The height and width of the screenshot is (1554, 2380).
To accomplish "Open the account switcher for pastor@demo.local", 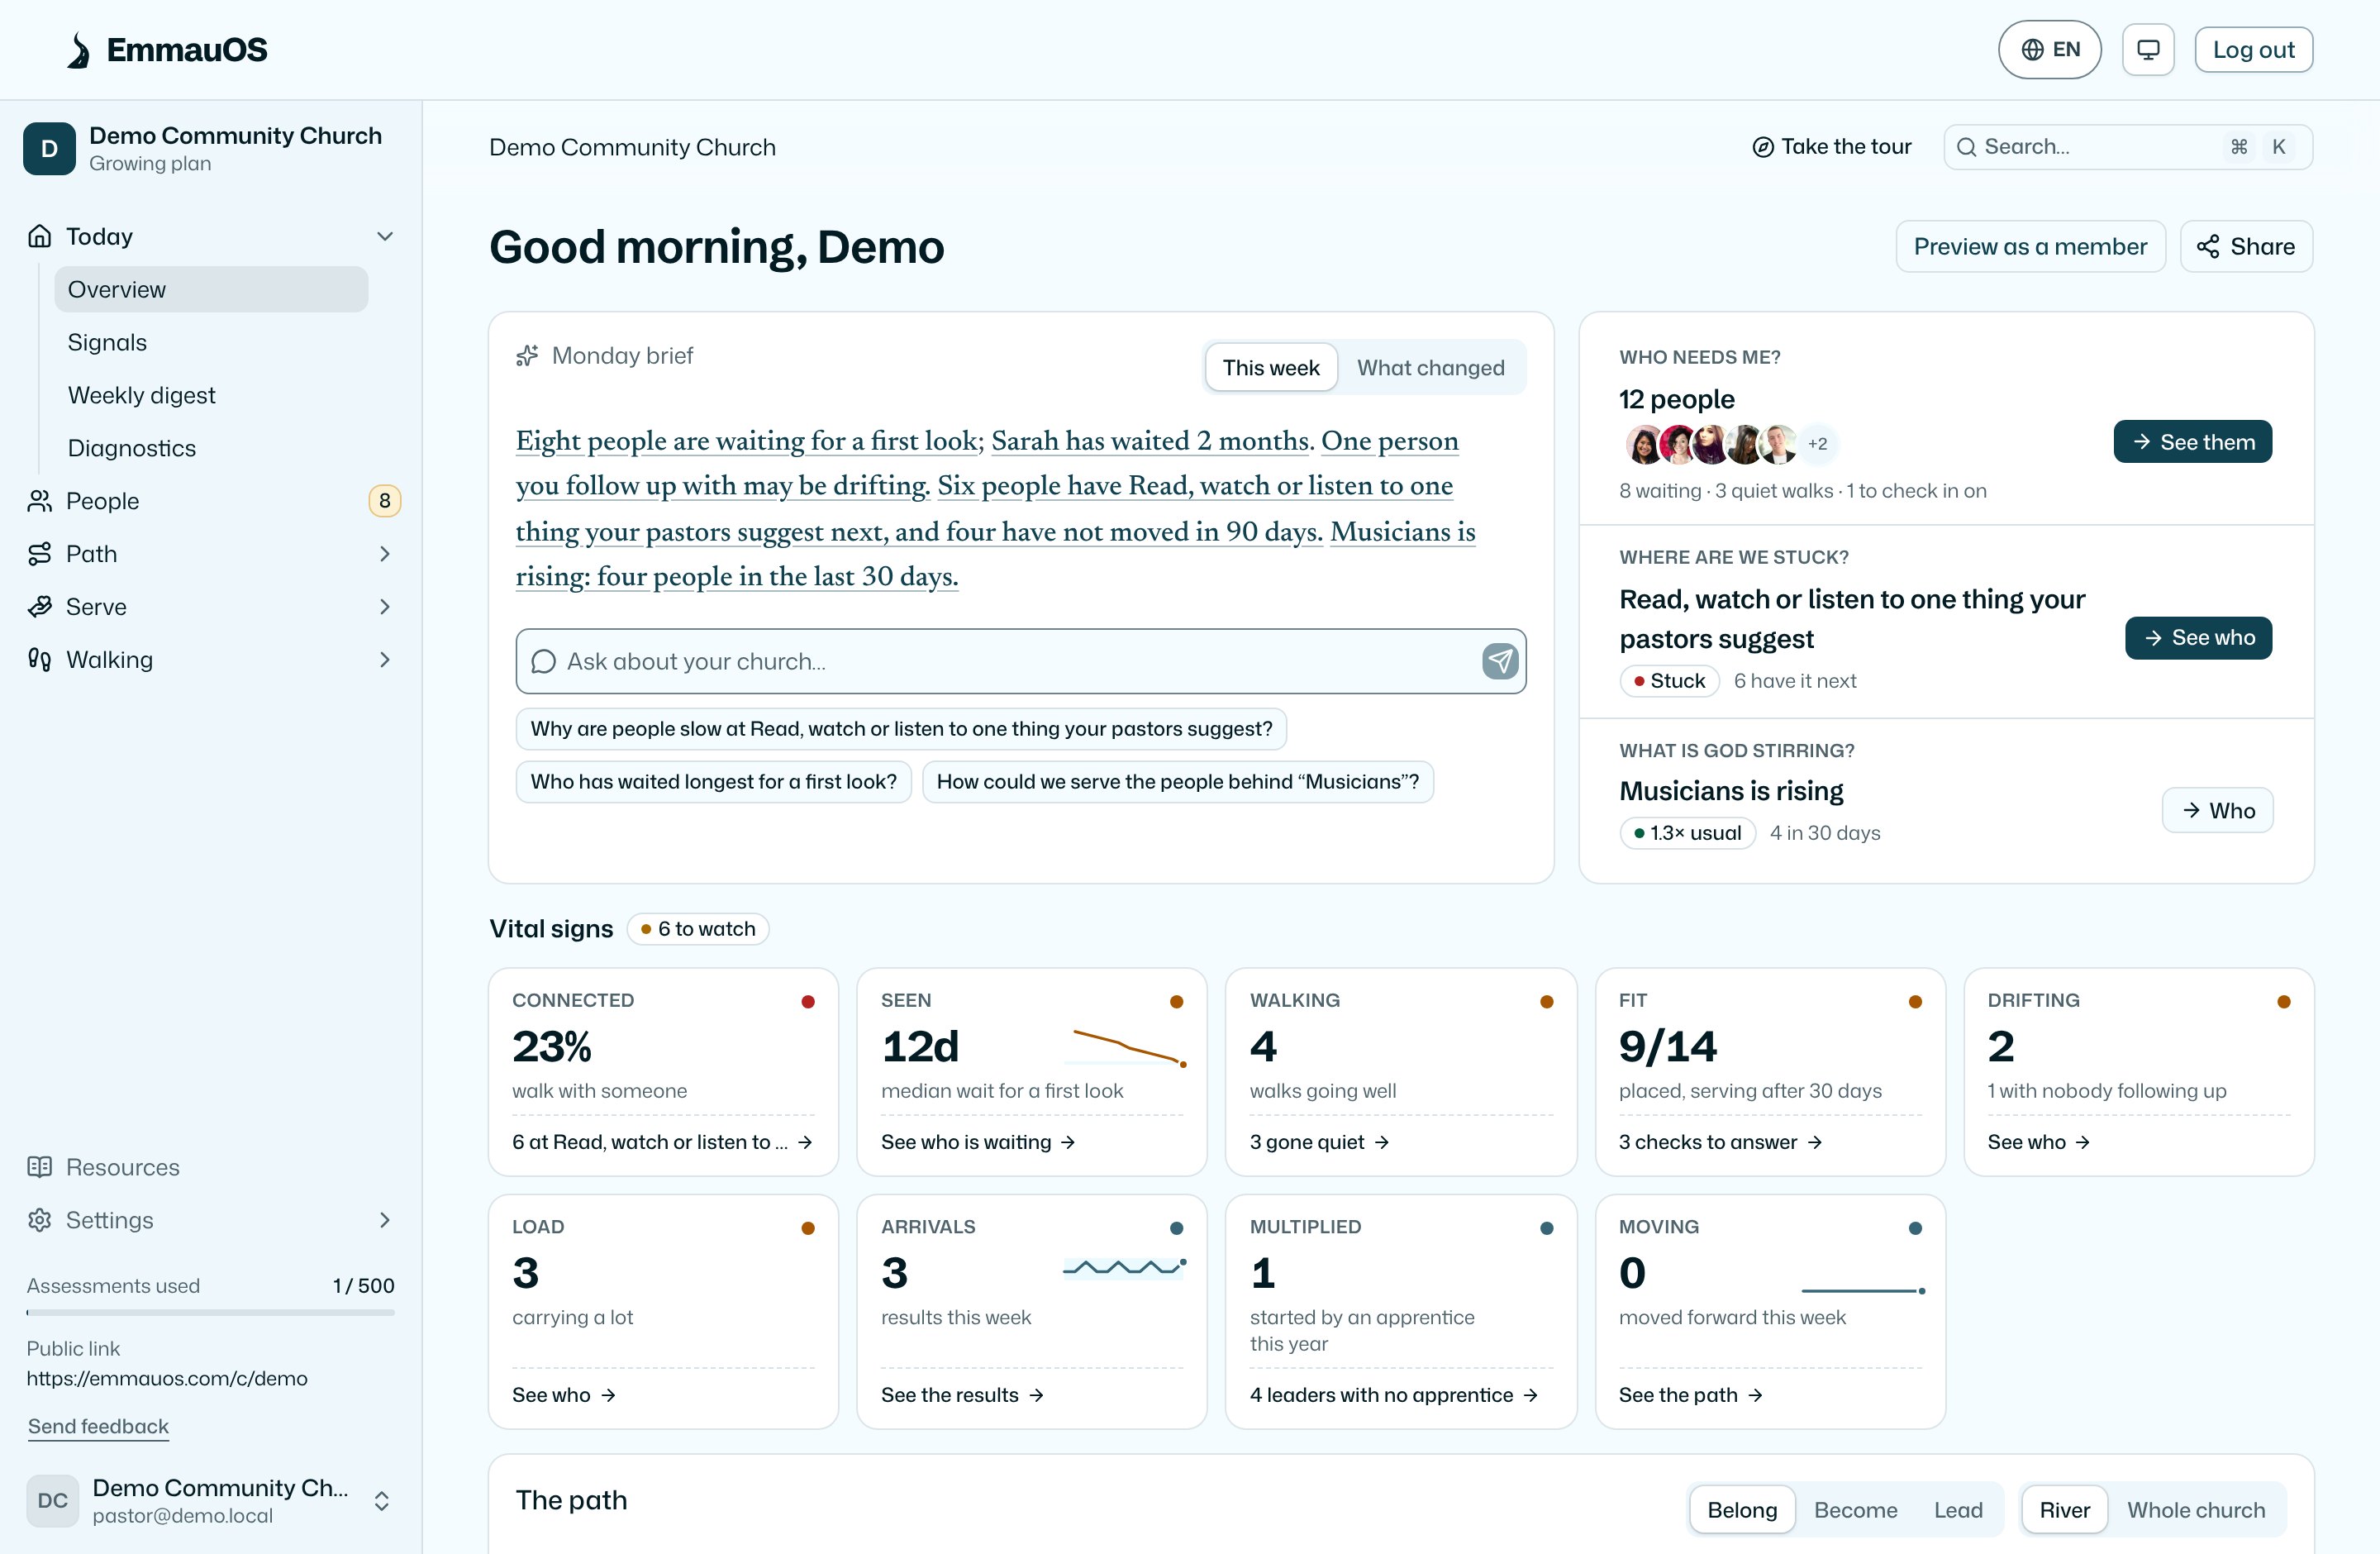I will (210, 1501).
